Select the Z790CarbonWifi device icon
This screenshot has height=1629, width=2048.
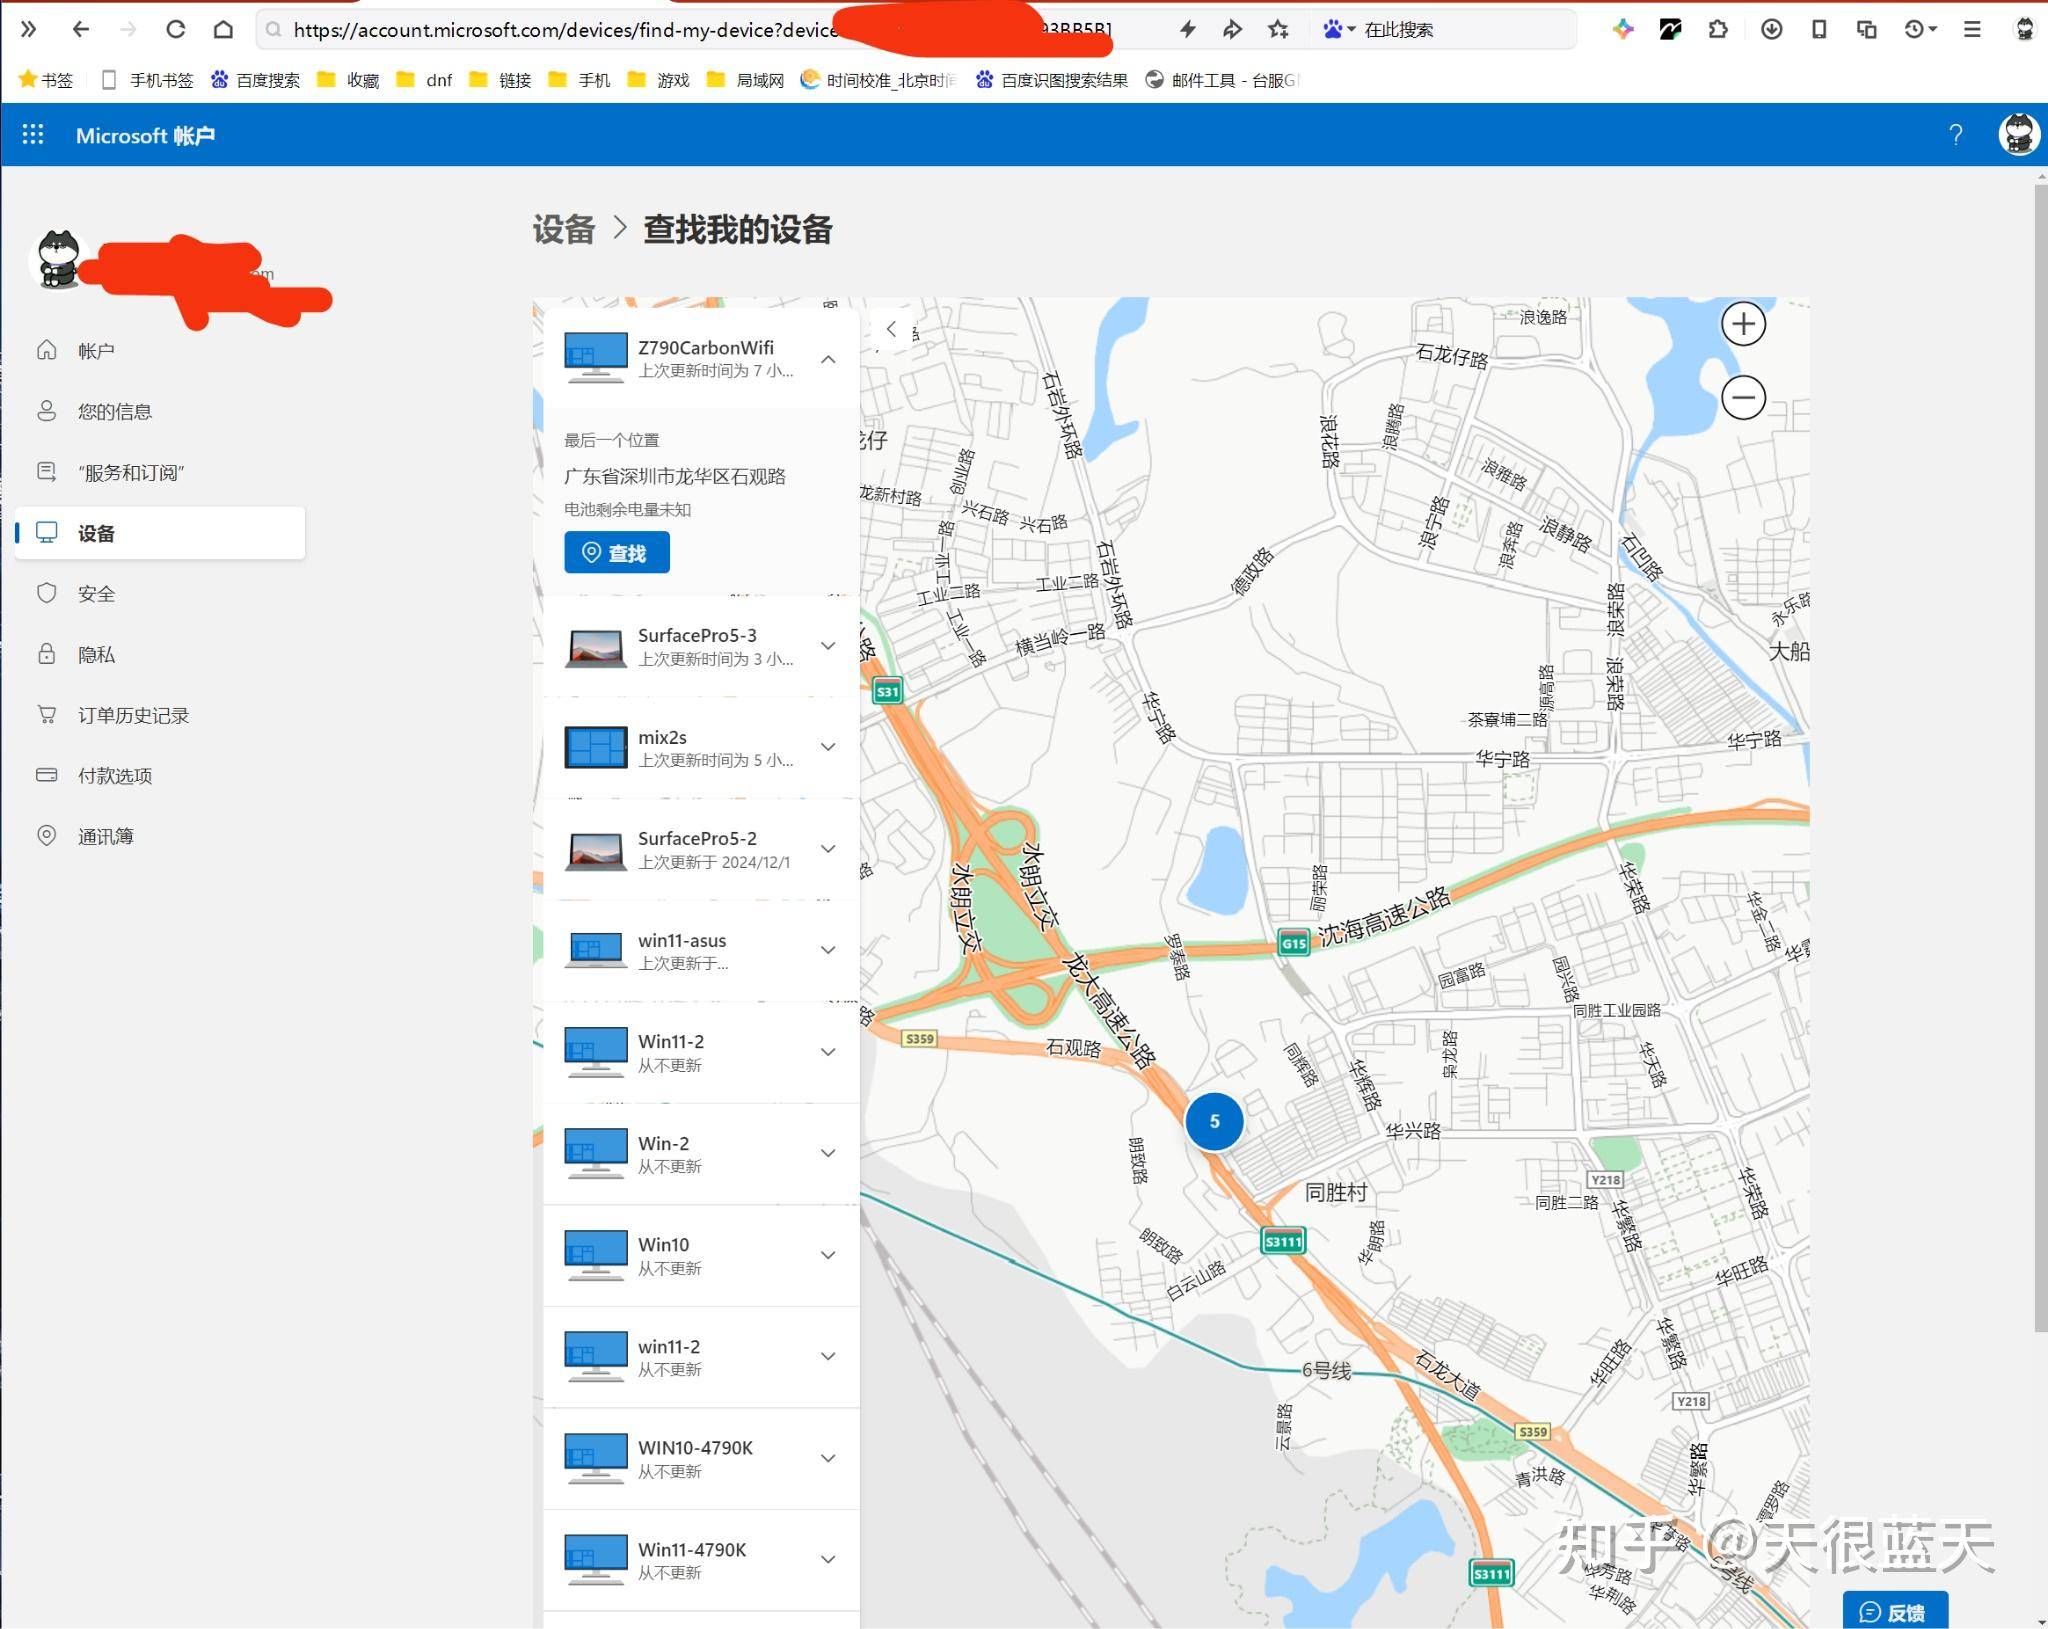(x=596, y=358)
